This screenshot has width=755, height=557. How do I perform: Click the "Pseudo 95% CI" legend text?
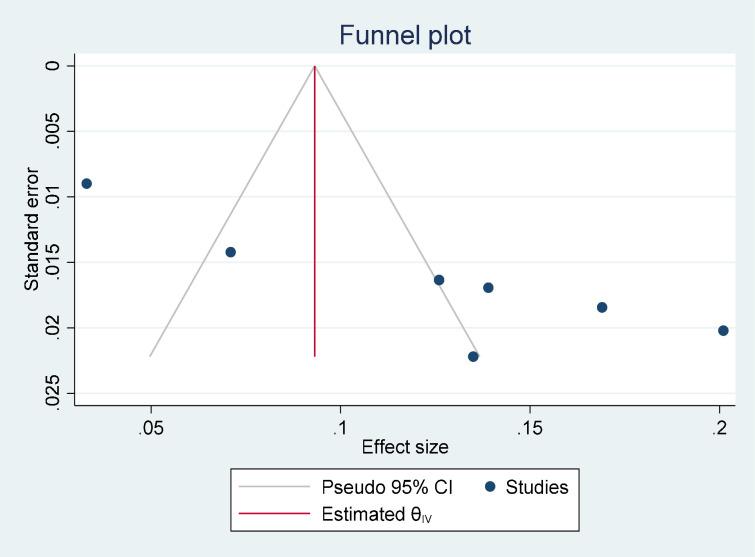pos(388,488)
